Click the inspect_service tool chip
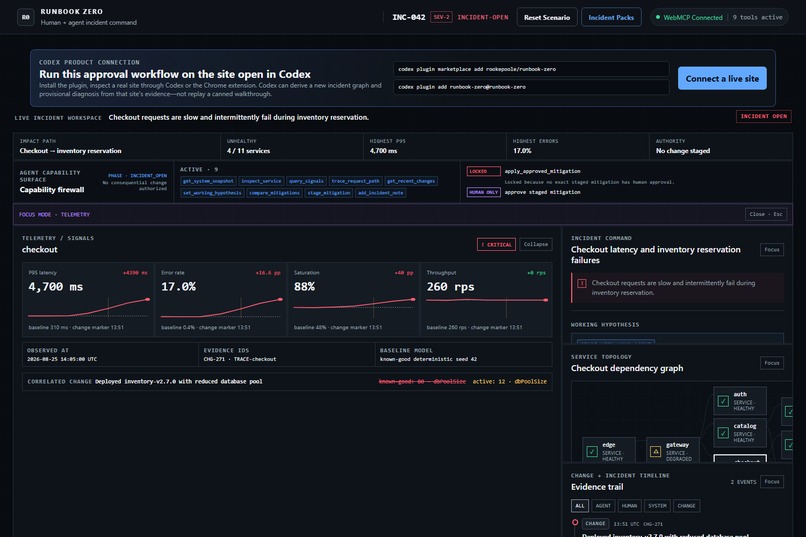This screenshot has width=806, height=537. [x=261, y=181]
